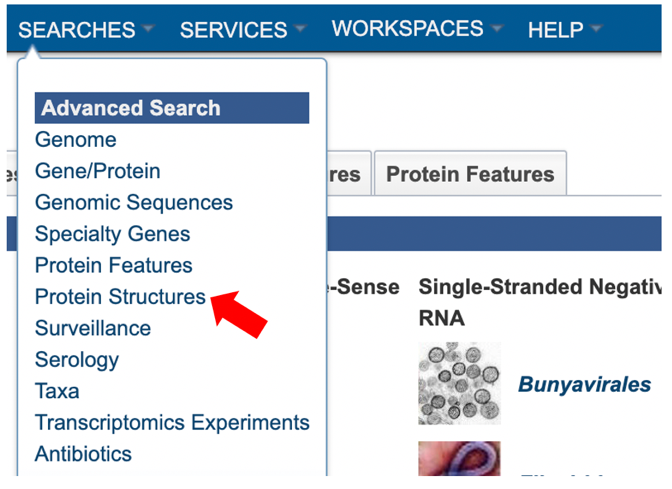Choose Taxa search option

[57, 391]
